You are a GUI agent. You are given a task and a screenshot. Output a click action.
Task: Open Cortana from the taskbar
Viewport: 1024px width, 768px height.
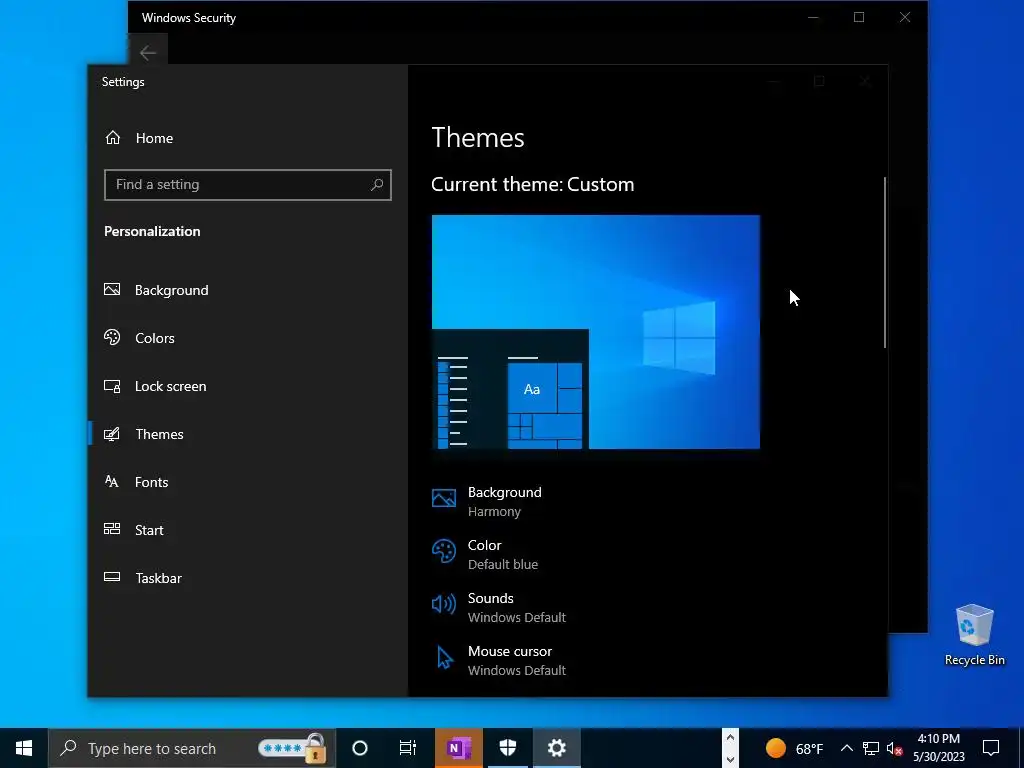click(360, 748)
